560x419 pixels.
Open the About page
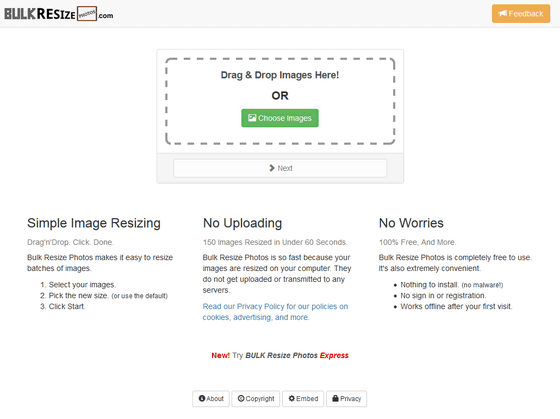[211, 399]
